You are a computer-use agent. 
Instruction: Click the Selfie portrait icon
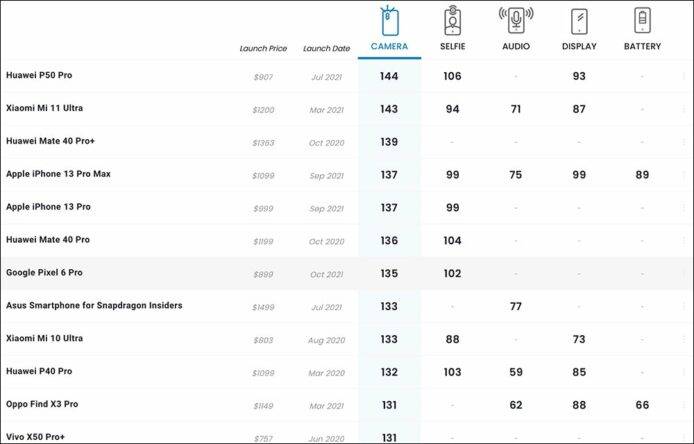click(453, 22)
